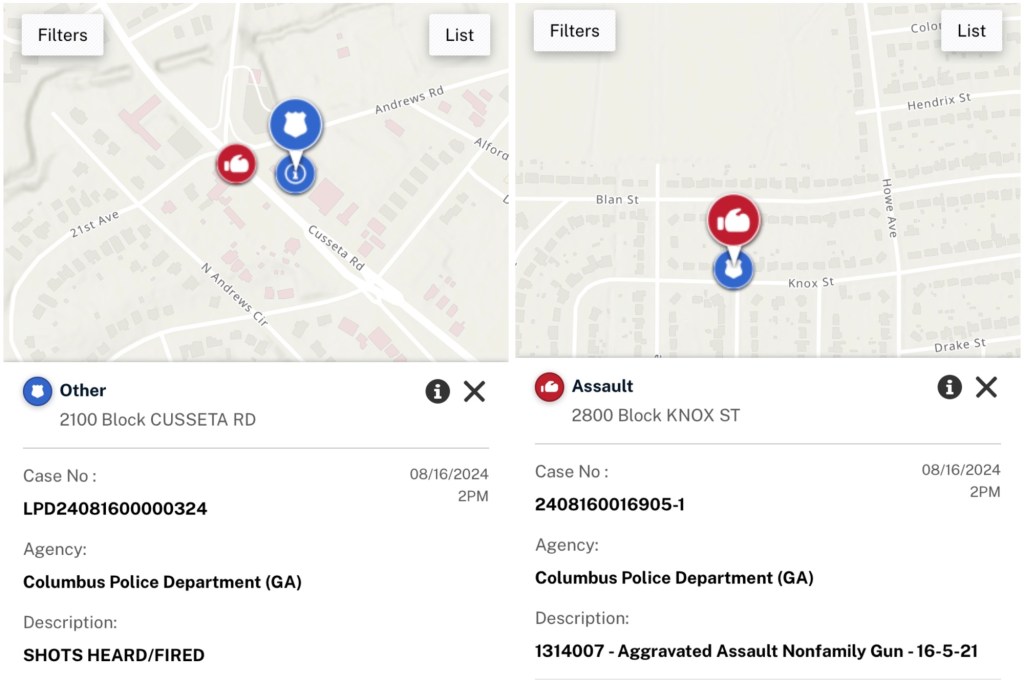1024x683 pixels.
Task: Click the N Andrews Cir map label
Action: coord(234,294)
